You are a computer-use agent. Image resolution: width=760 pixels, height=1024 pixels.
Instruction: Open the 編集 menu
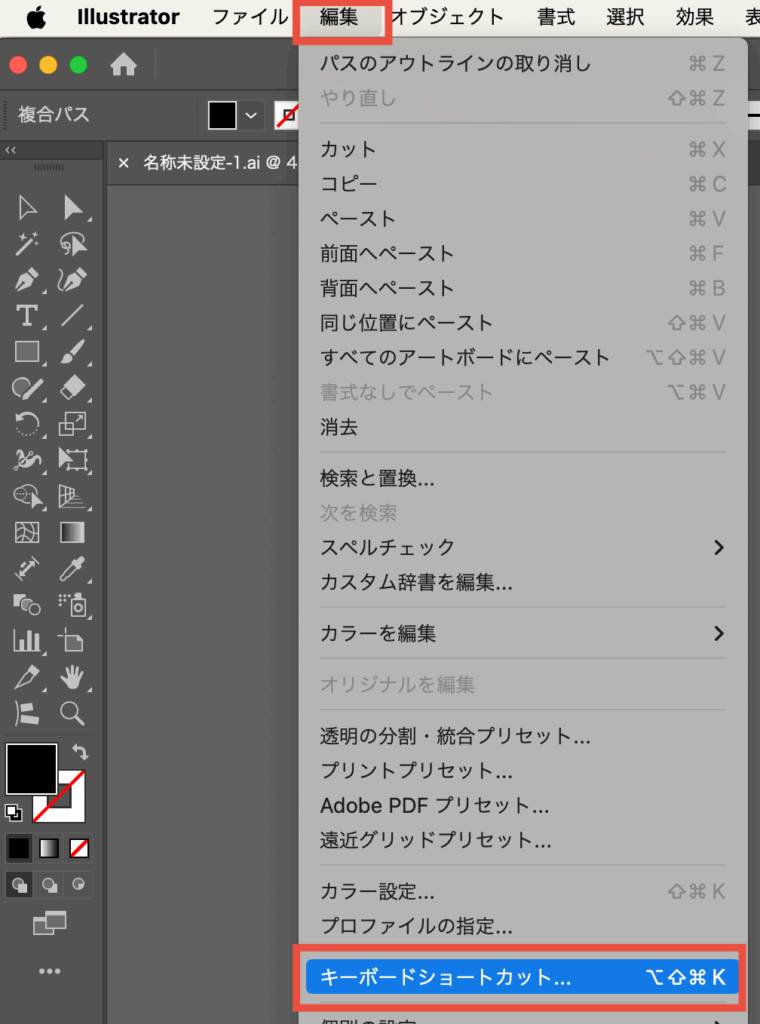(339, 17)
